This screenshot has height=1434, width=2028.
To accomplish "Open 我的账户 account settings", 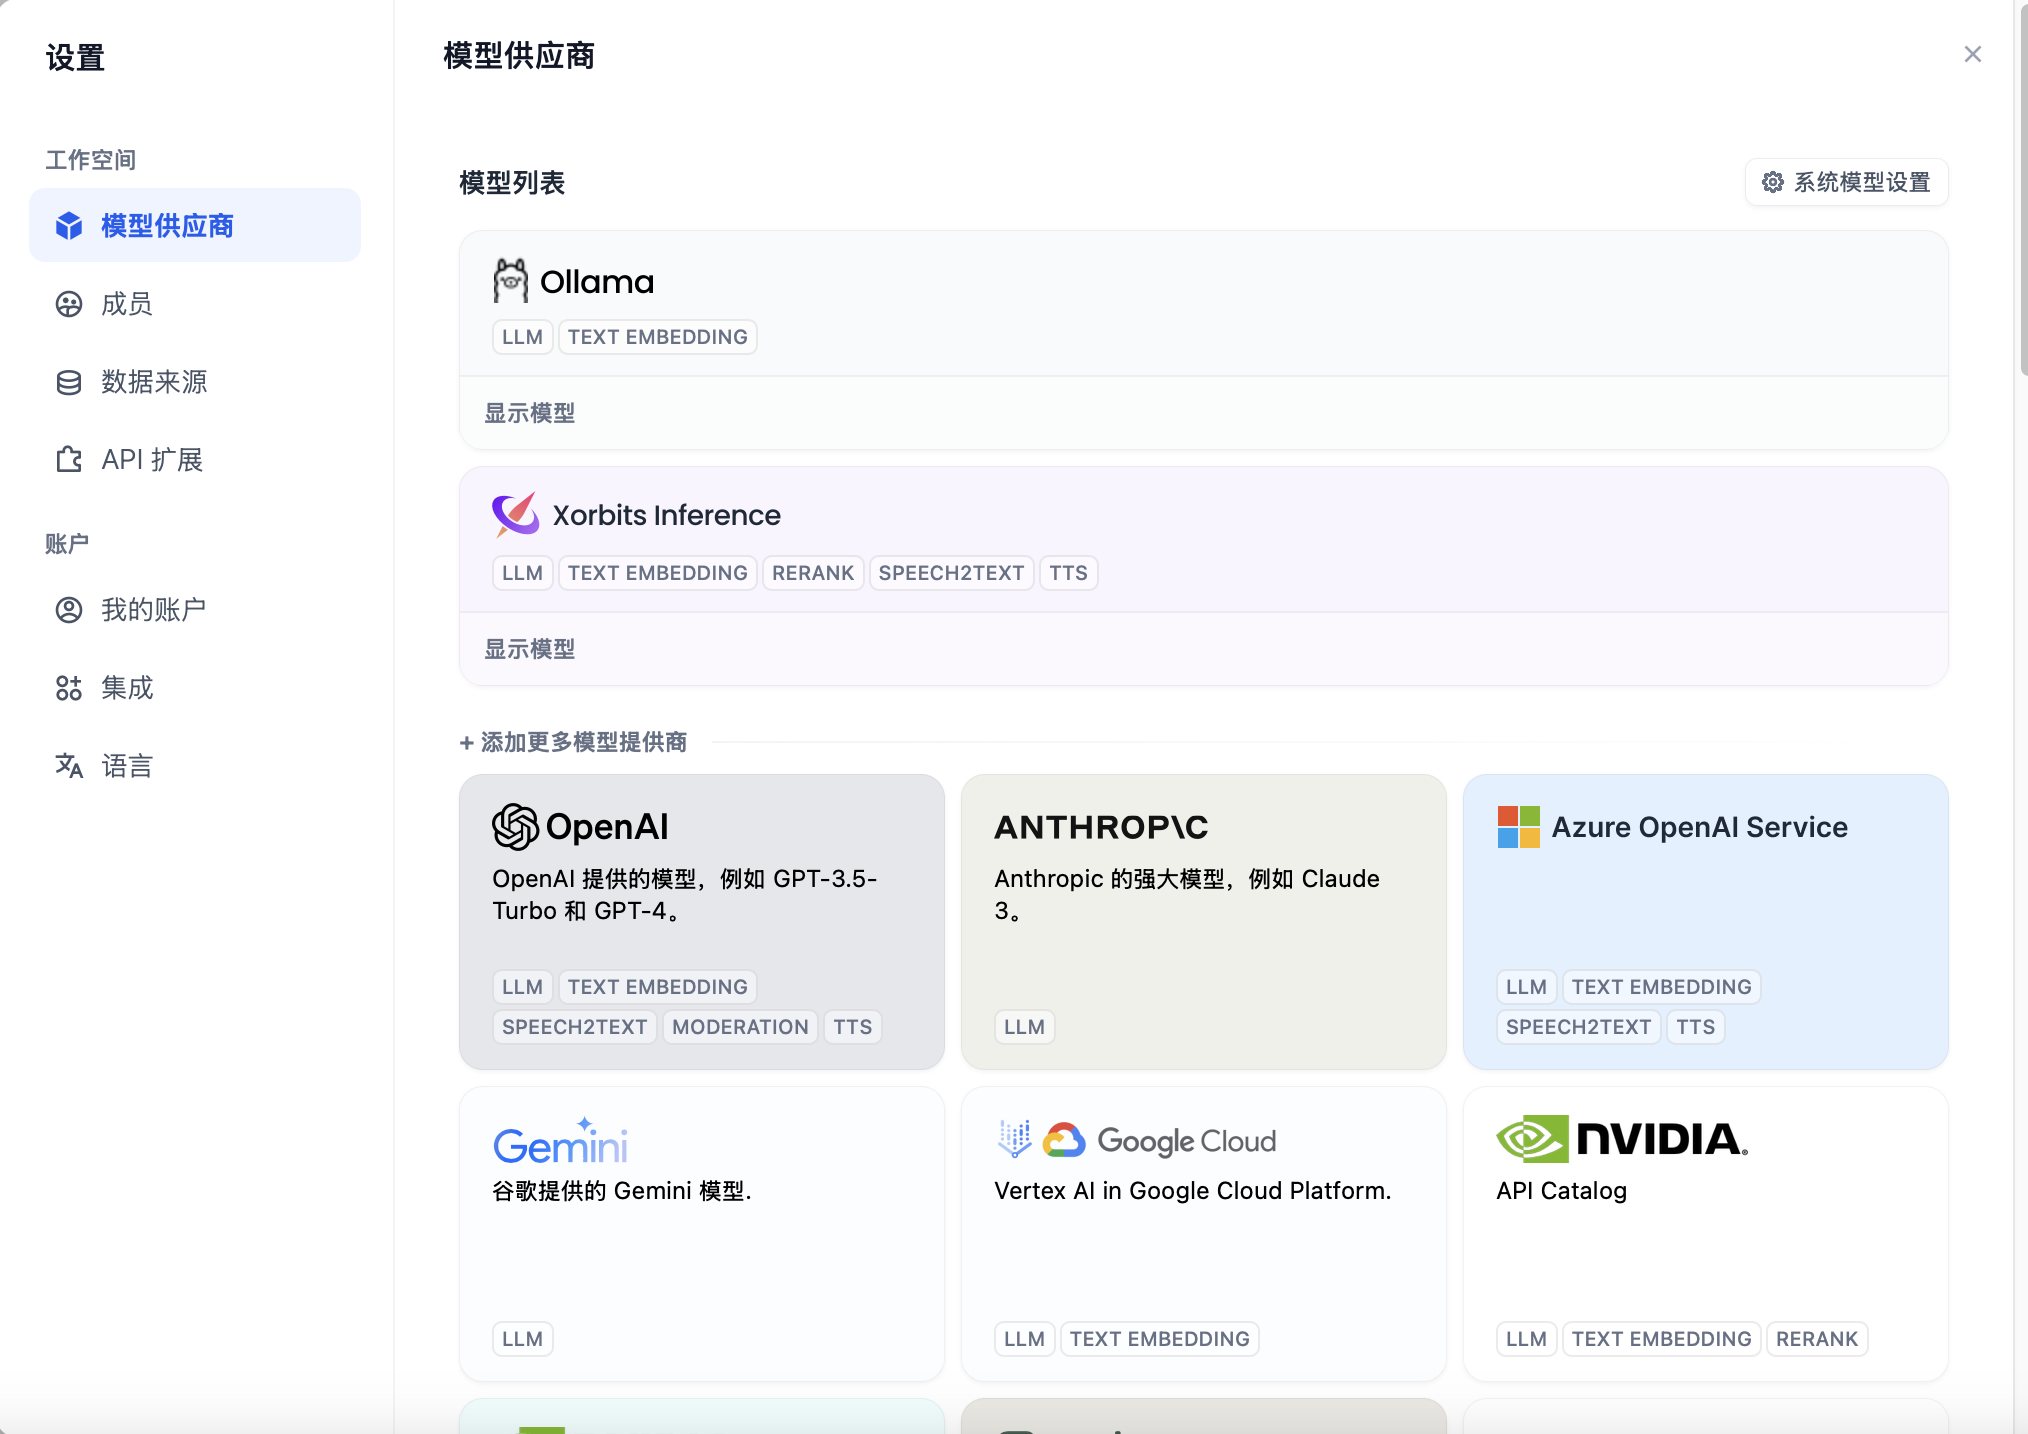I will point(153,610).
